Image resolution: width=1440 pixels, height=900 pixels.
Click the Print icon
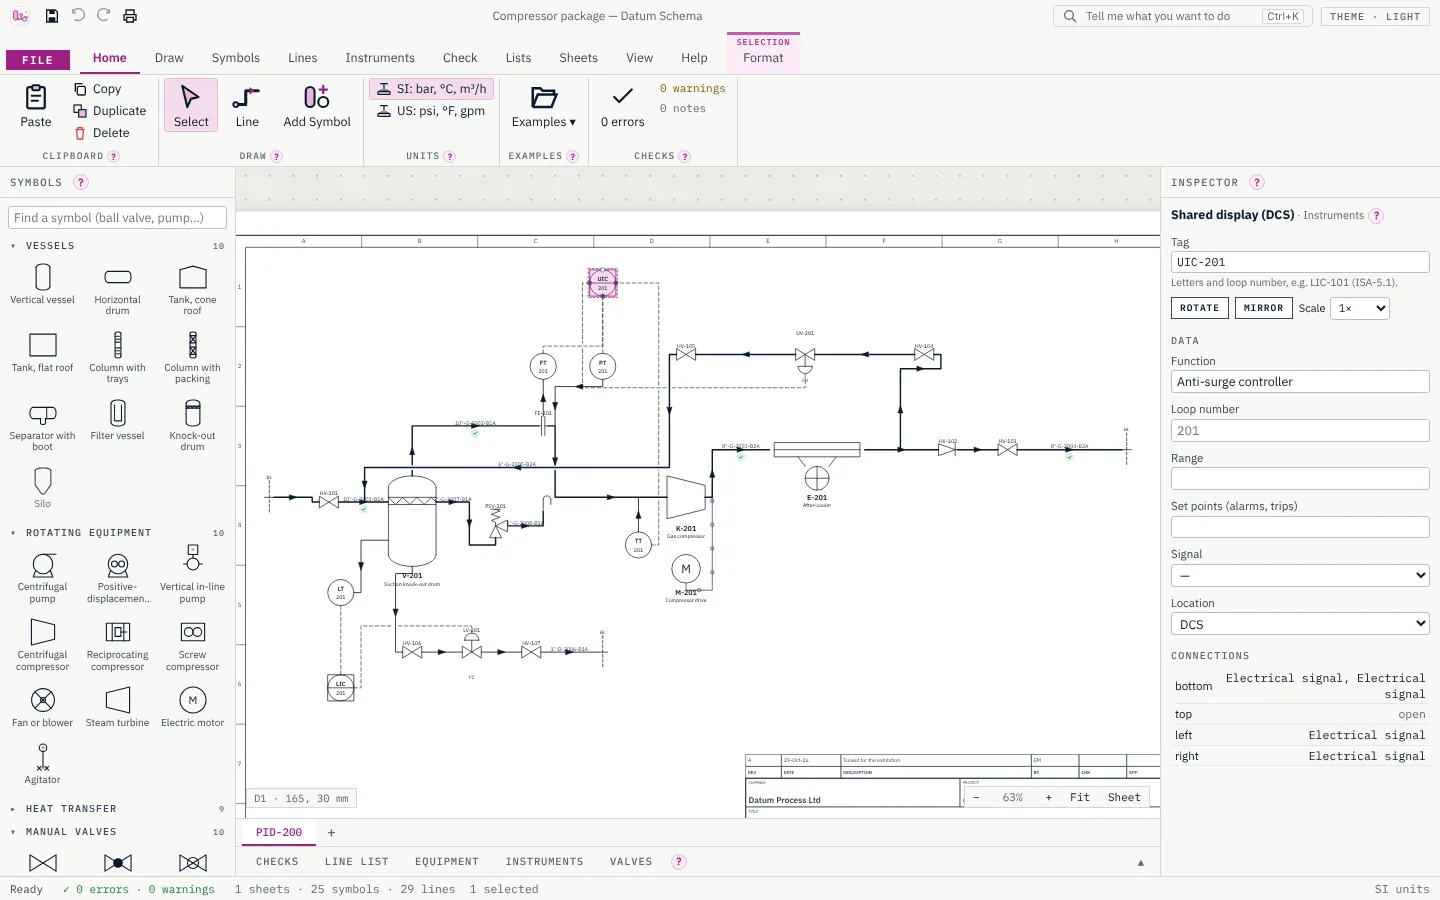(x=130, y=16)
